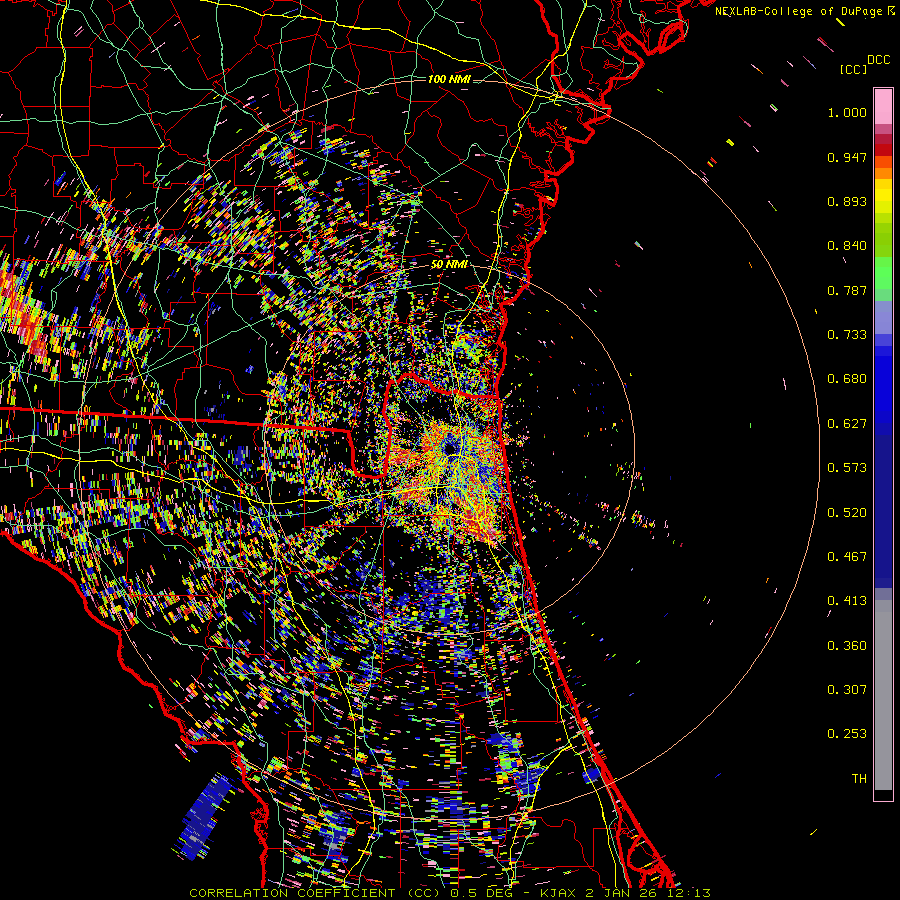The height and width of the screenshot is (900, 900).
Task: Select the 0.733 scale value
Action: click(x=847, y=335)
